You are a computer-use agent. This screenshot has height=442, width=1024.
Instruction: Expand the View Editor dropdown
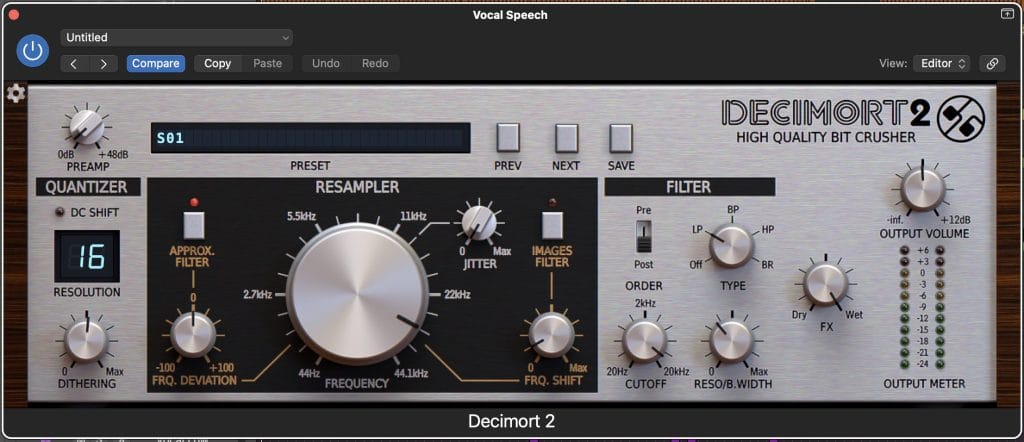point(941,63)
